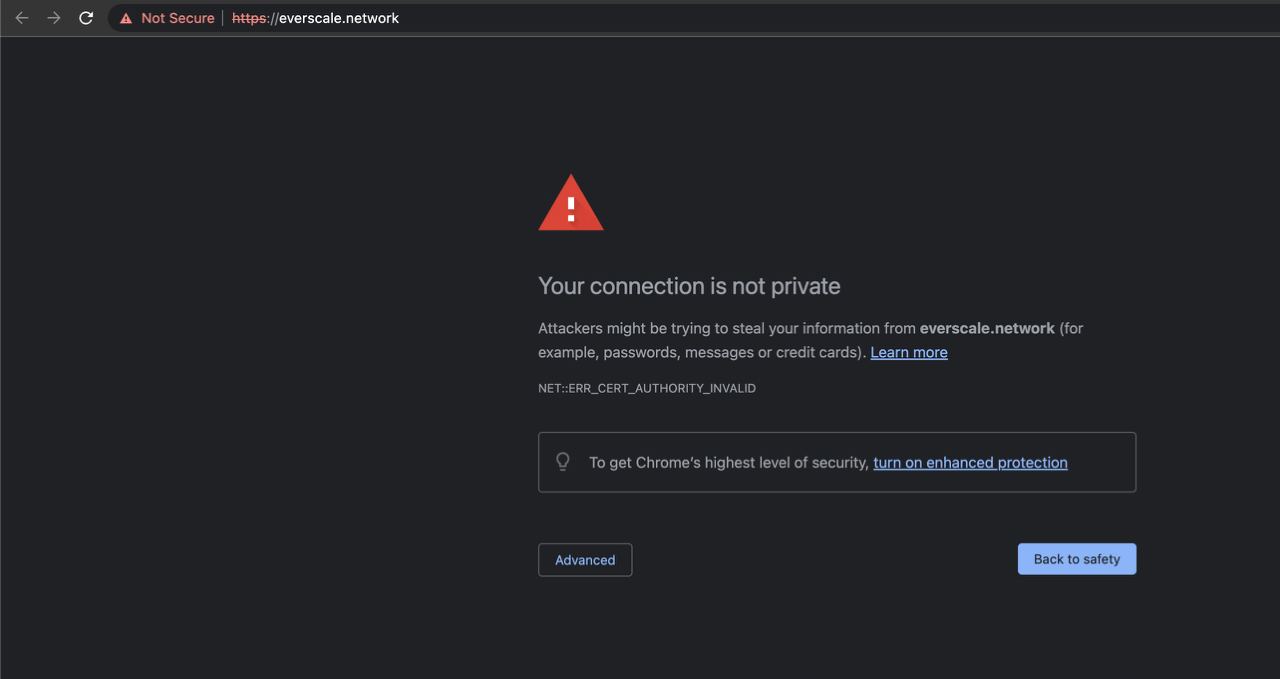
Task: Click the lightbulb icon in the security tip
Action: click(563, 462)
